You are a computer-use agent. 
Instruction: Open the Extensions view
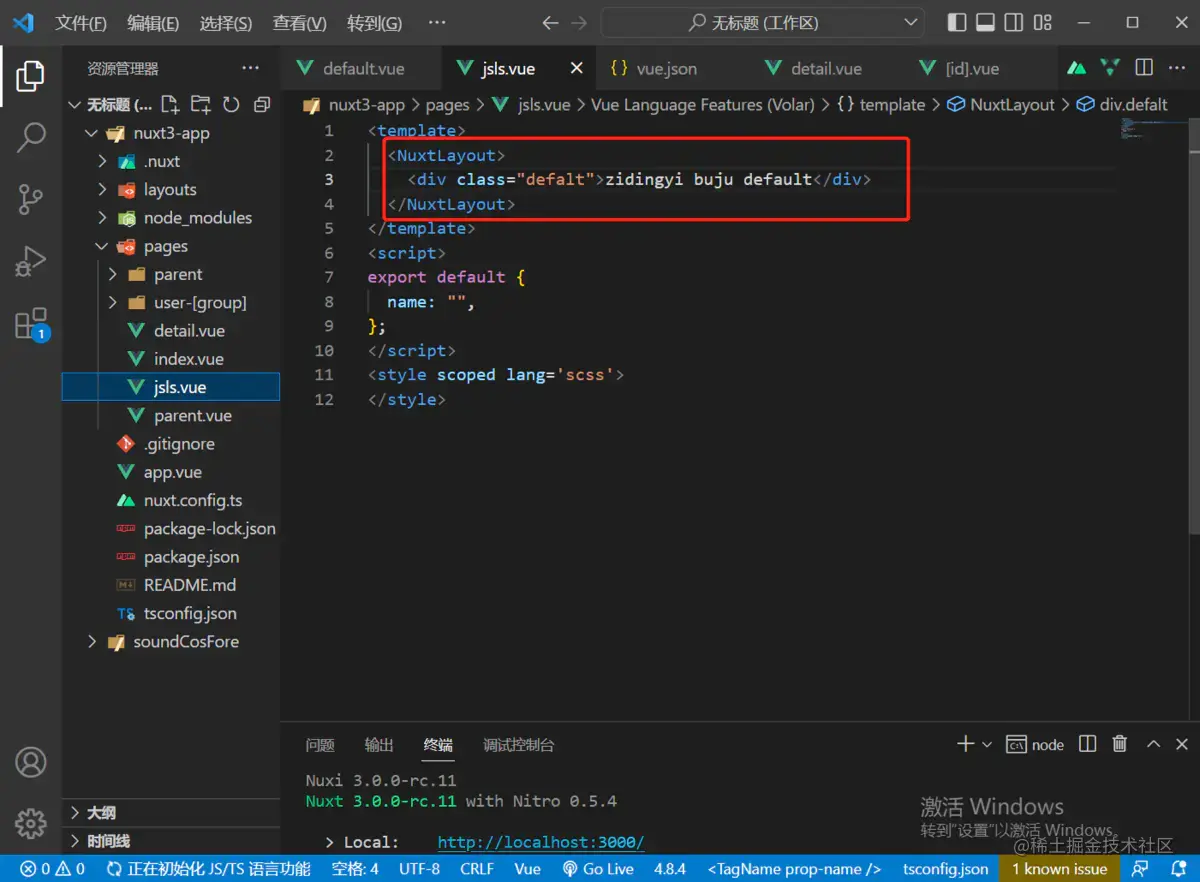(31, 324)
